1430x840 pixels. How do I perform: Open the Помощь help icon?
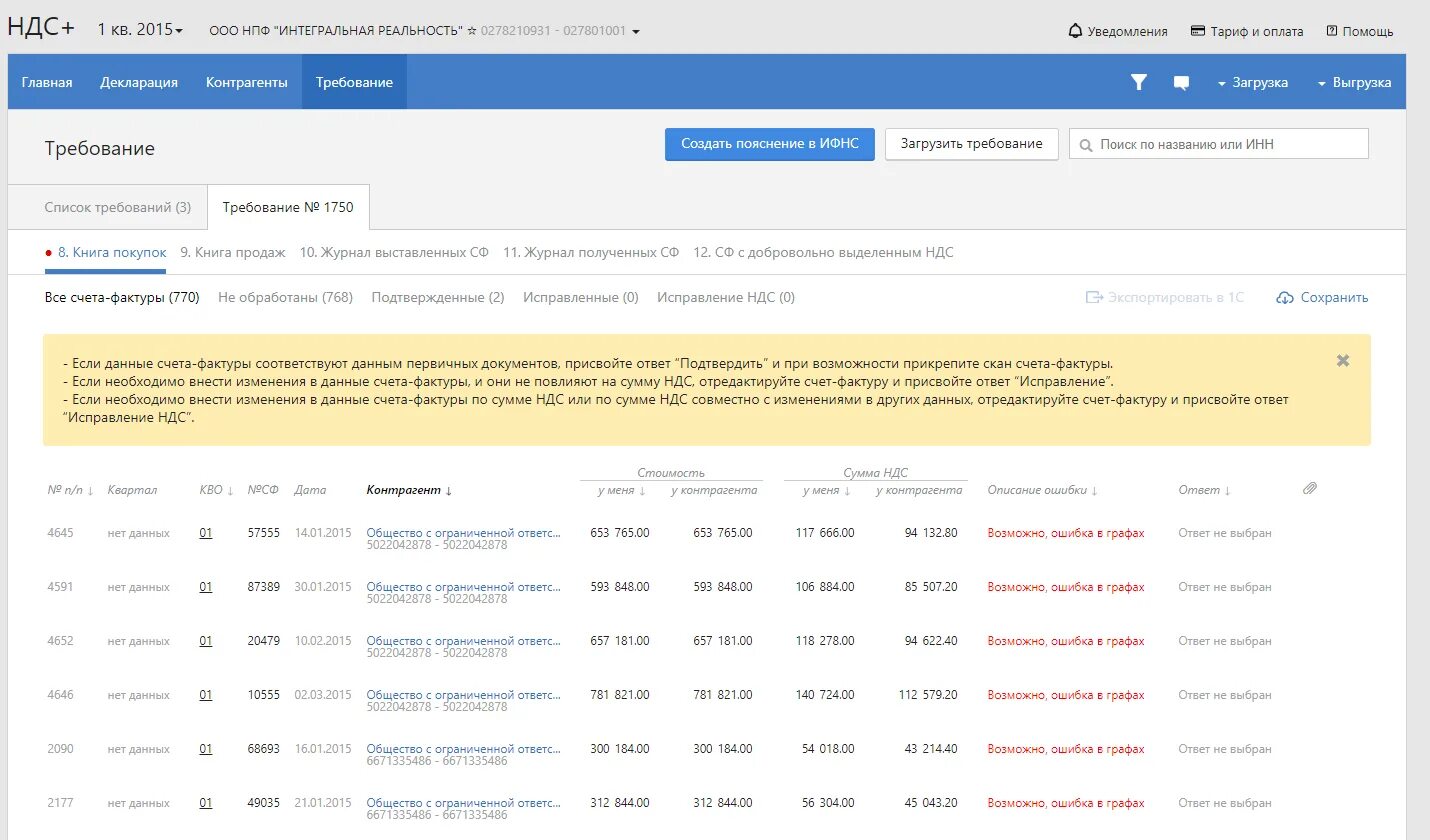click(1332, 31)
